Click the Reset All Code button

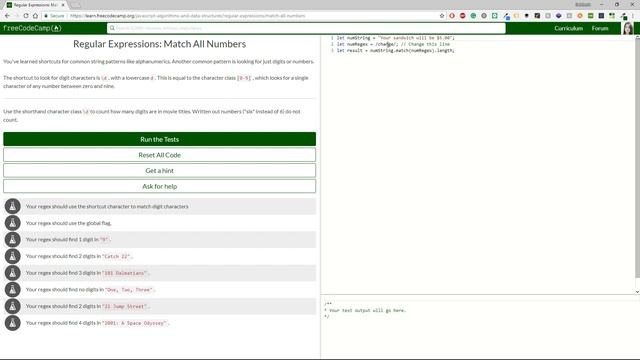click(x=160, y=155)
